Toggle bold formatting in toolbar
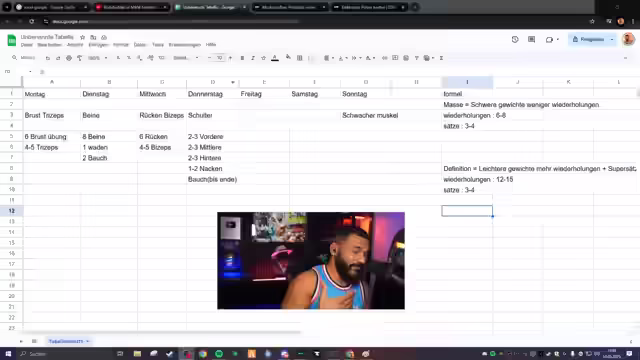This screenshot has width=640, height=360. 242,58
